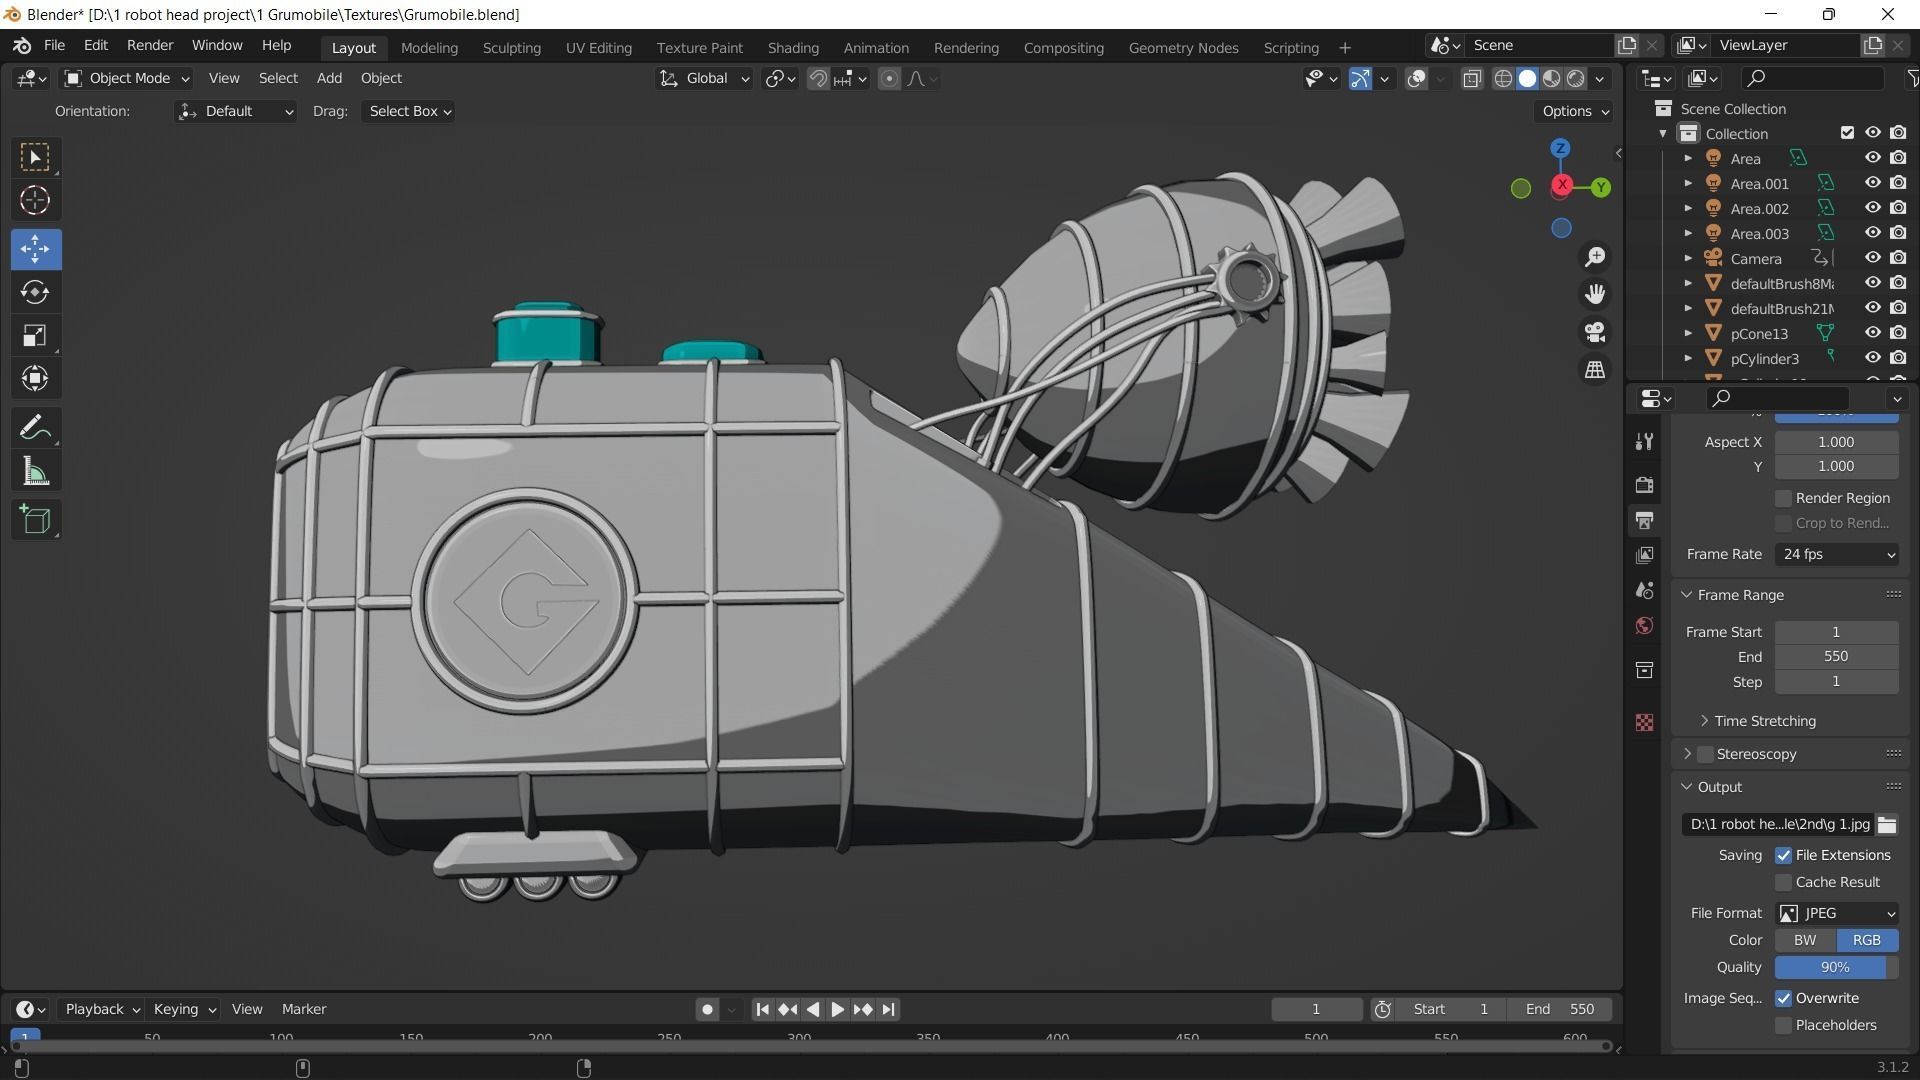Enable the Render Region checkbox

1783,498
